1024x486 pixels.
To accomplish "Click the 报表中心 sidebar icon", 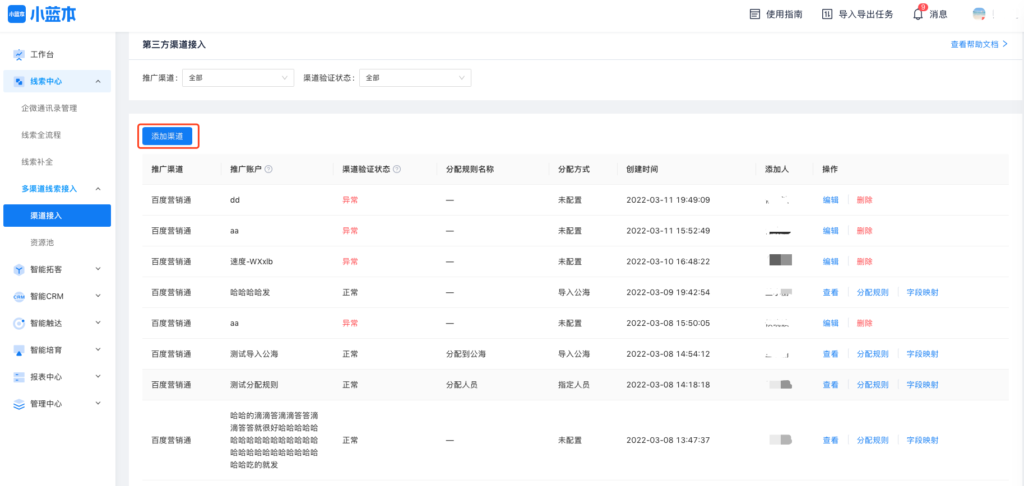I will [19, 377].
